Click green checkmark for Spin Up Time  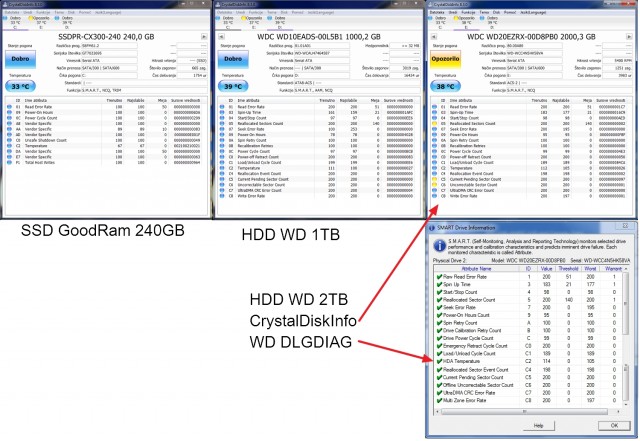(x=439, y=284)
